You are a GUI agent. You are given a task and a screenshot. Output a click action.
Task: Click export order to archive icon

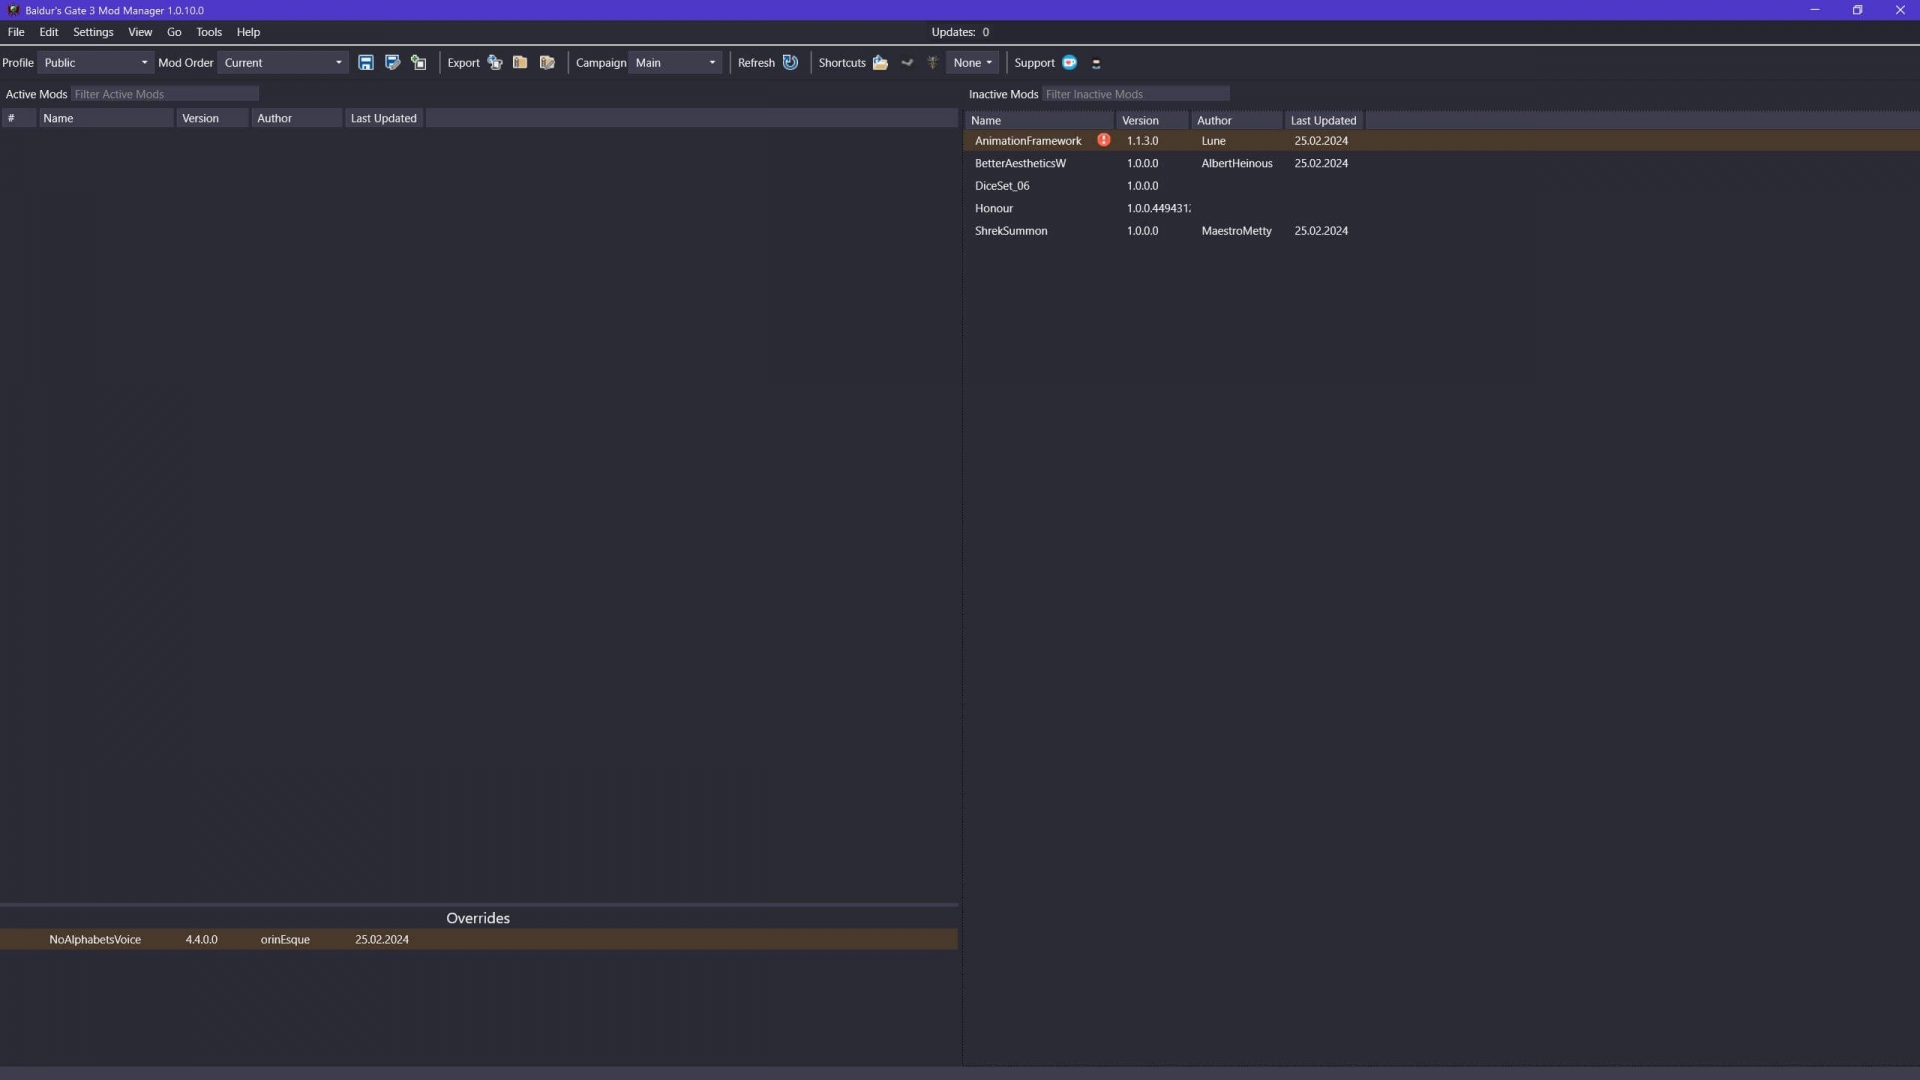click(x=520, y=63)
